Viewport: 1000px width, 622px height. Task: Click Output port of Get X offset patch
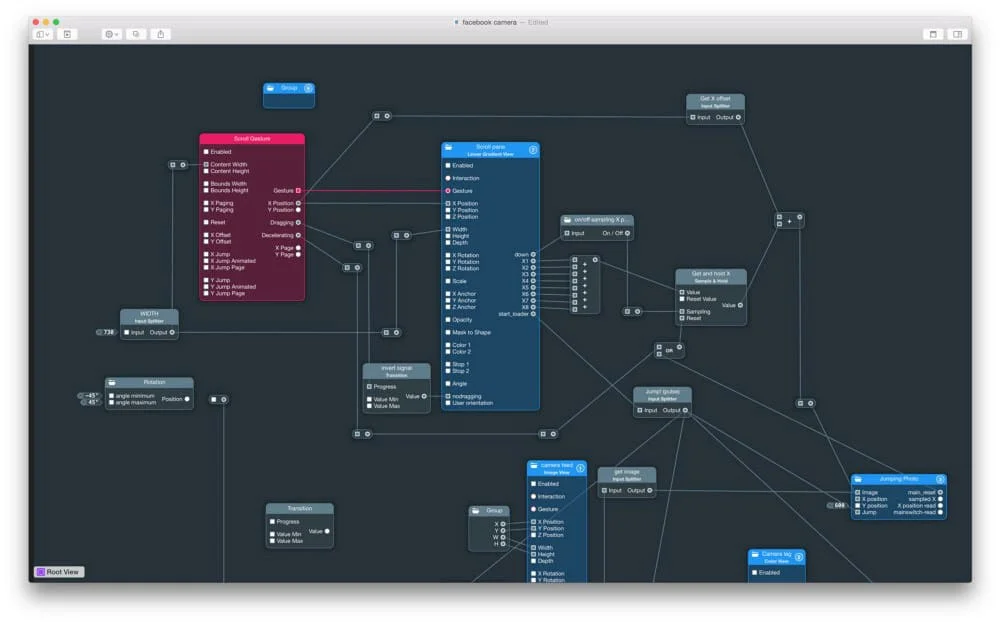pos(739,117)
